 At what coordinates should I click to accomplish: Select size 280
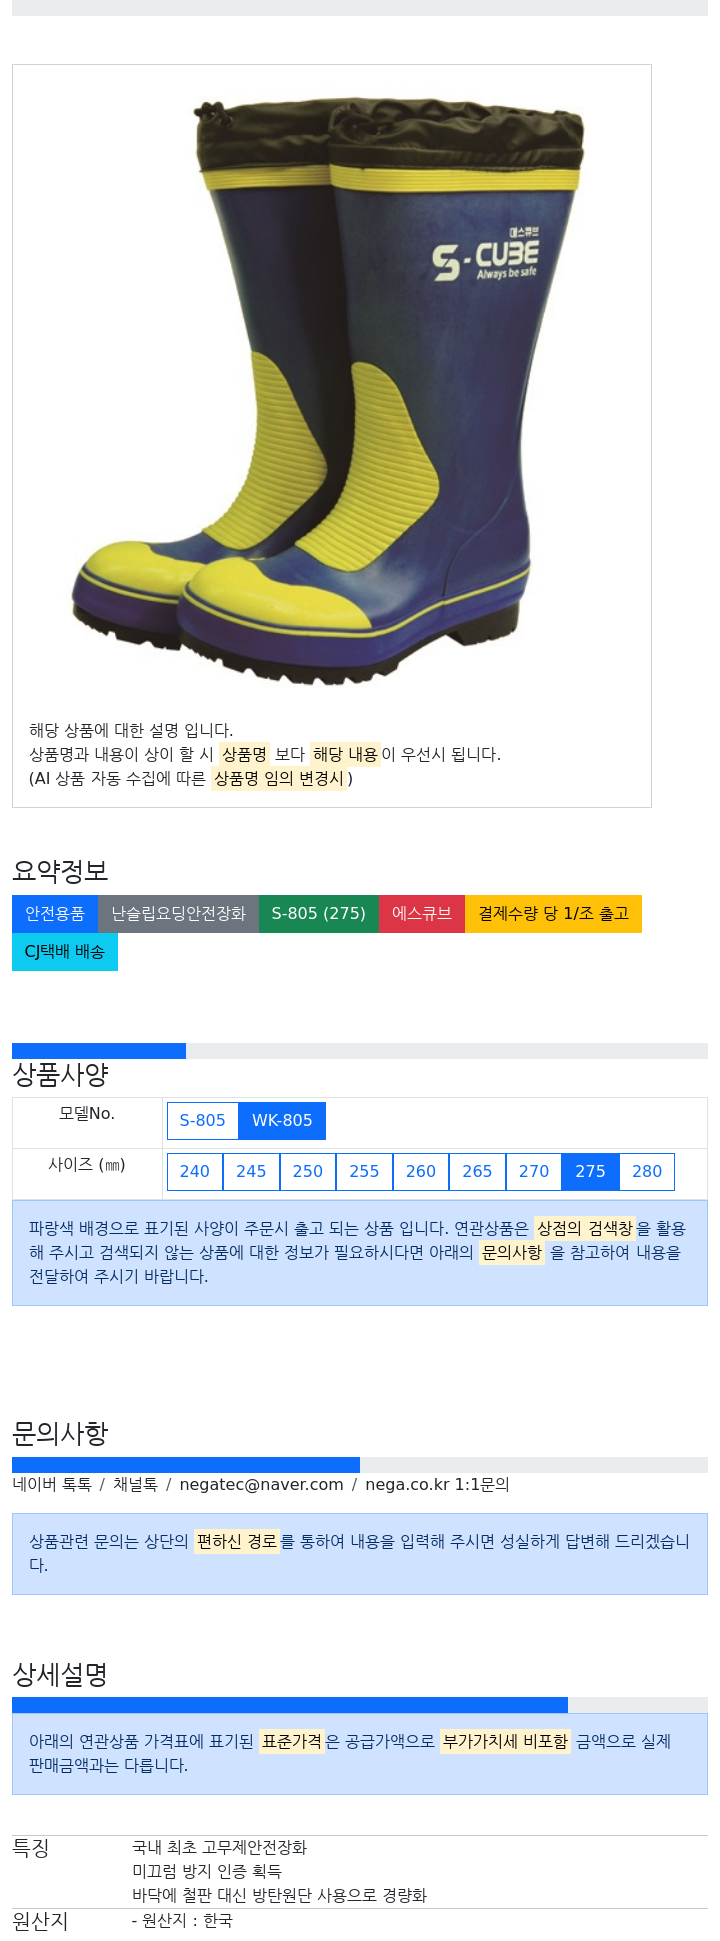pos(647,1172)
